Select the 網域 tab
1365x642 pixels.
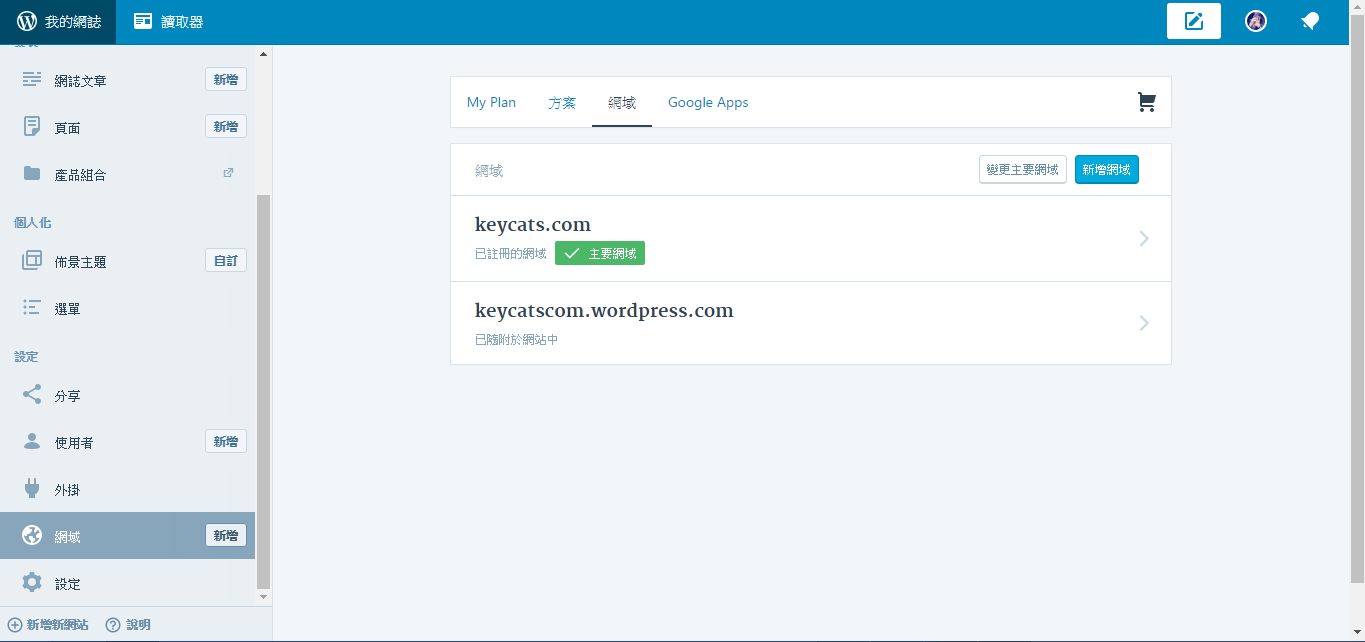coord(622,102)
